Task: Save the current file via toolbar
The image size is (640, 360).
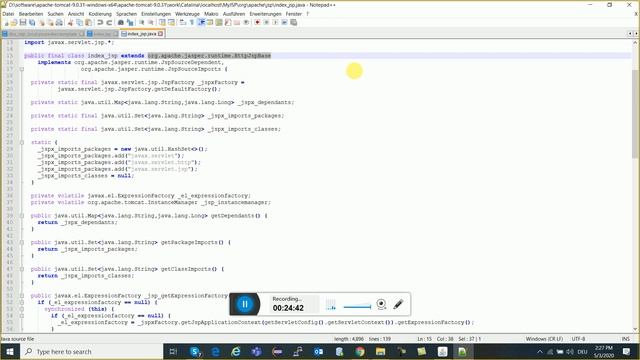Action: 23,22
